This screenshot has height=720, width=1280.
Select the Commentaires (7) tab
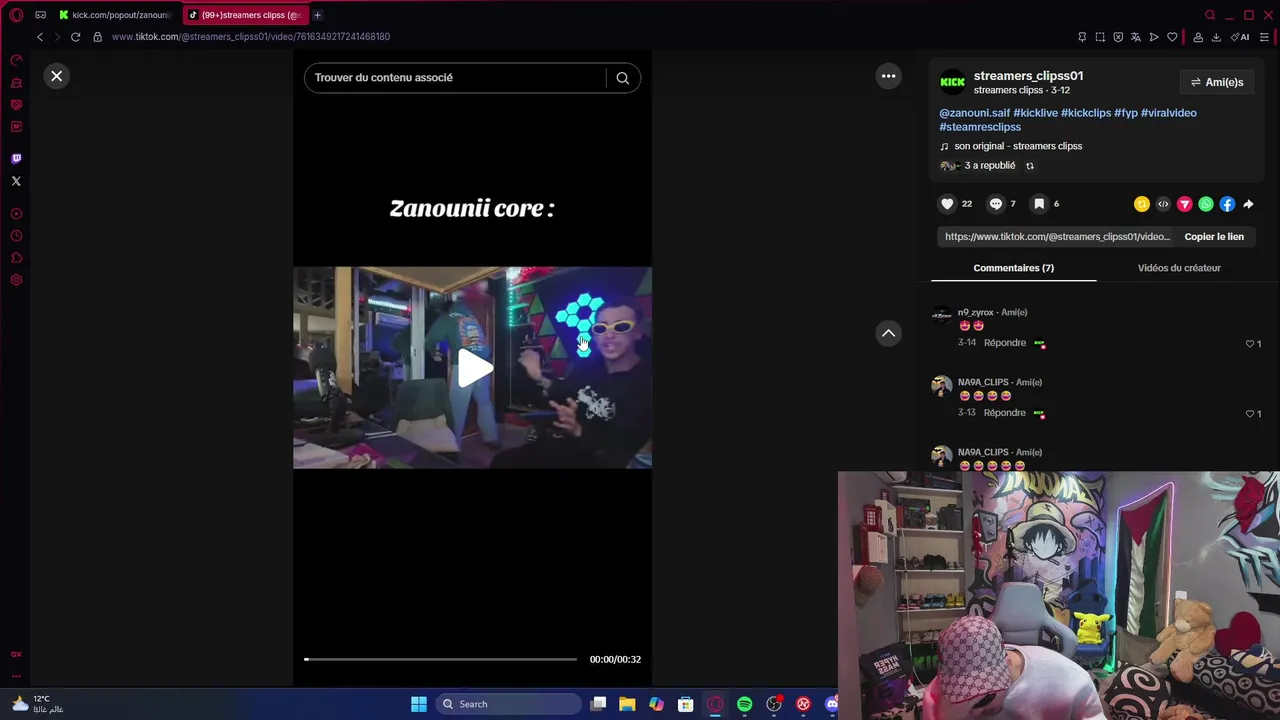pyautogui.click(x=1013, y=268)
